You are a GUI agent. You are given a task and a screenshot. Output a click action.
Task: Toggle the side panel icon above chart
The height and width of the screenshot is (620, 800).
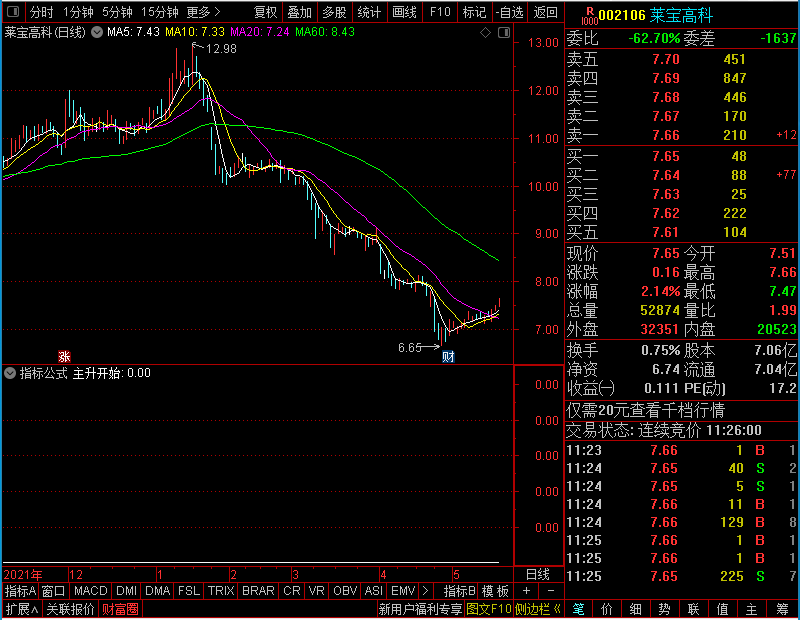[504, 33]
